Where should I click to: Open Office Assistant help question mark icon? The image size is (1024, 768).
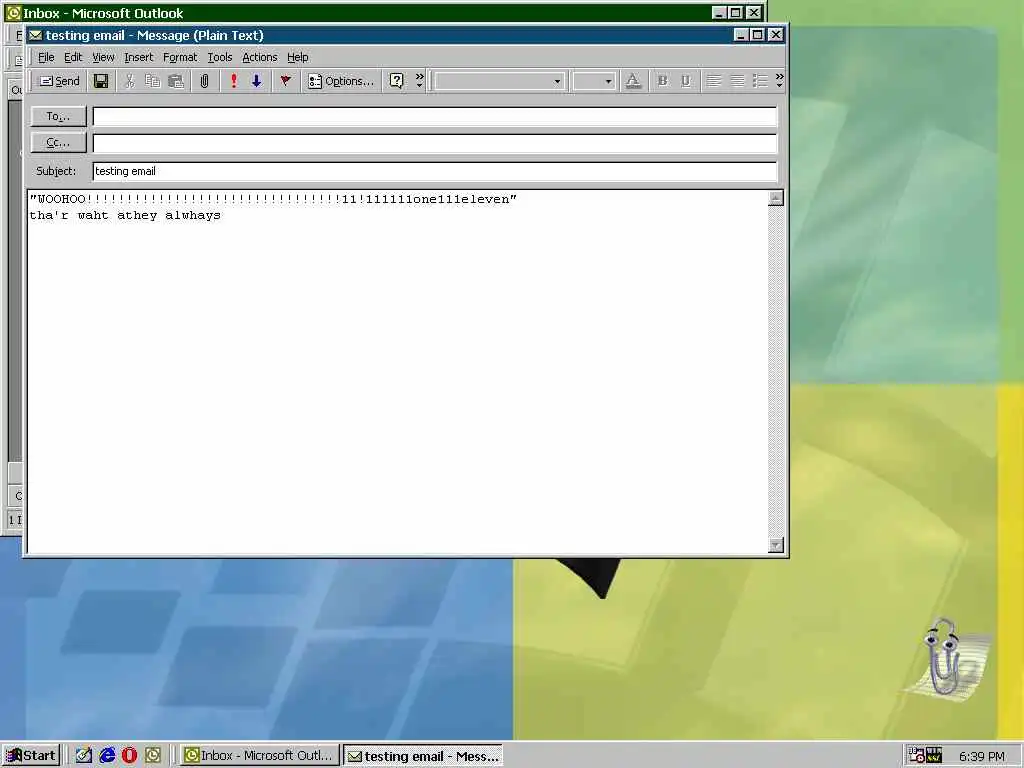[396, 81]
